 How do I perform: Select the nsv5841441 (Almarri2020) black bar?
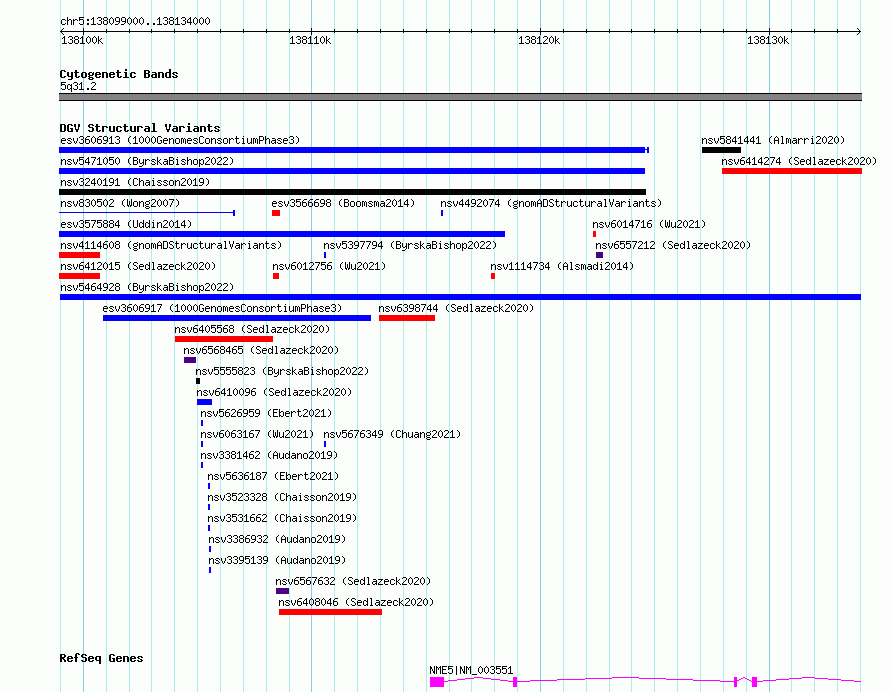pyautogui.click(x=721, y=150)
